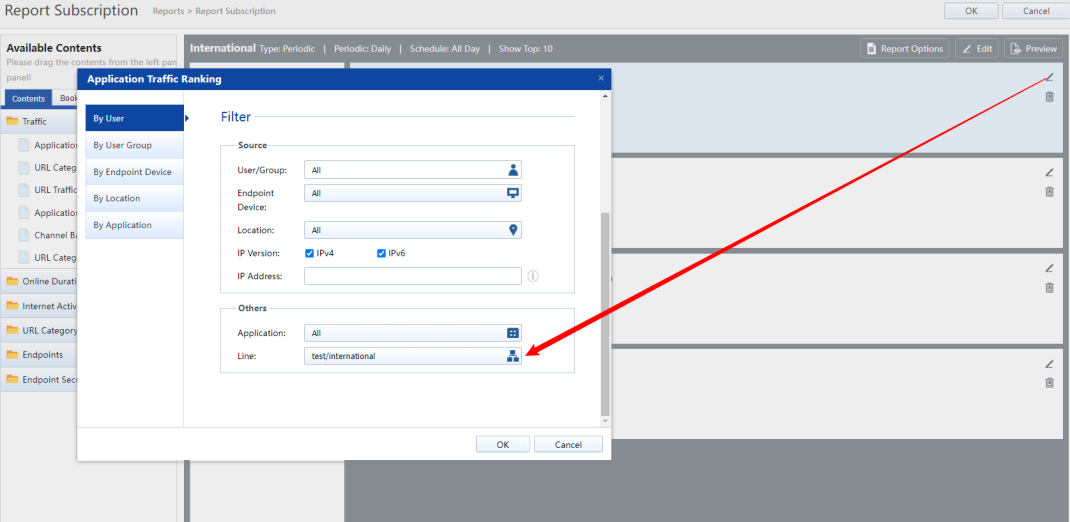This screenshot has height=522, width=1070.
Task: Click the trash delete icon on first report item
Action: (1049, 97)
